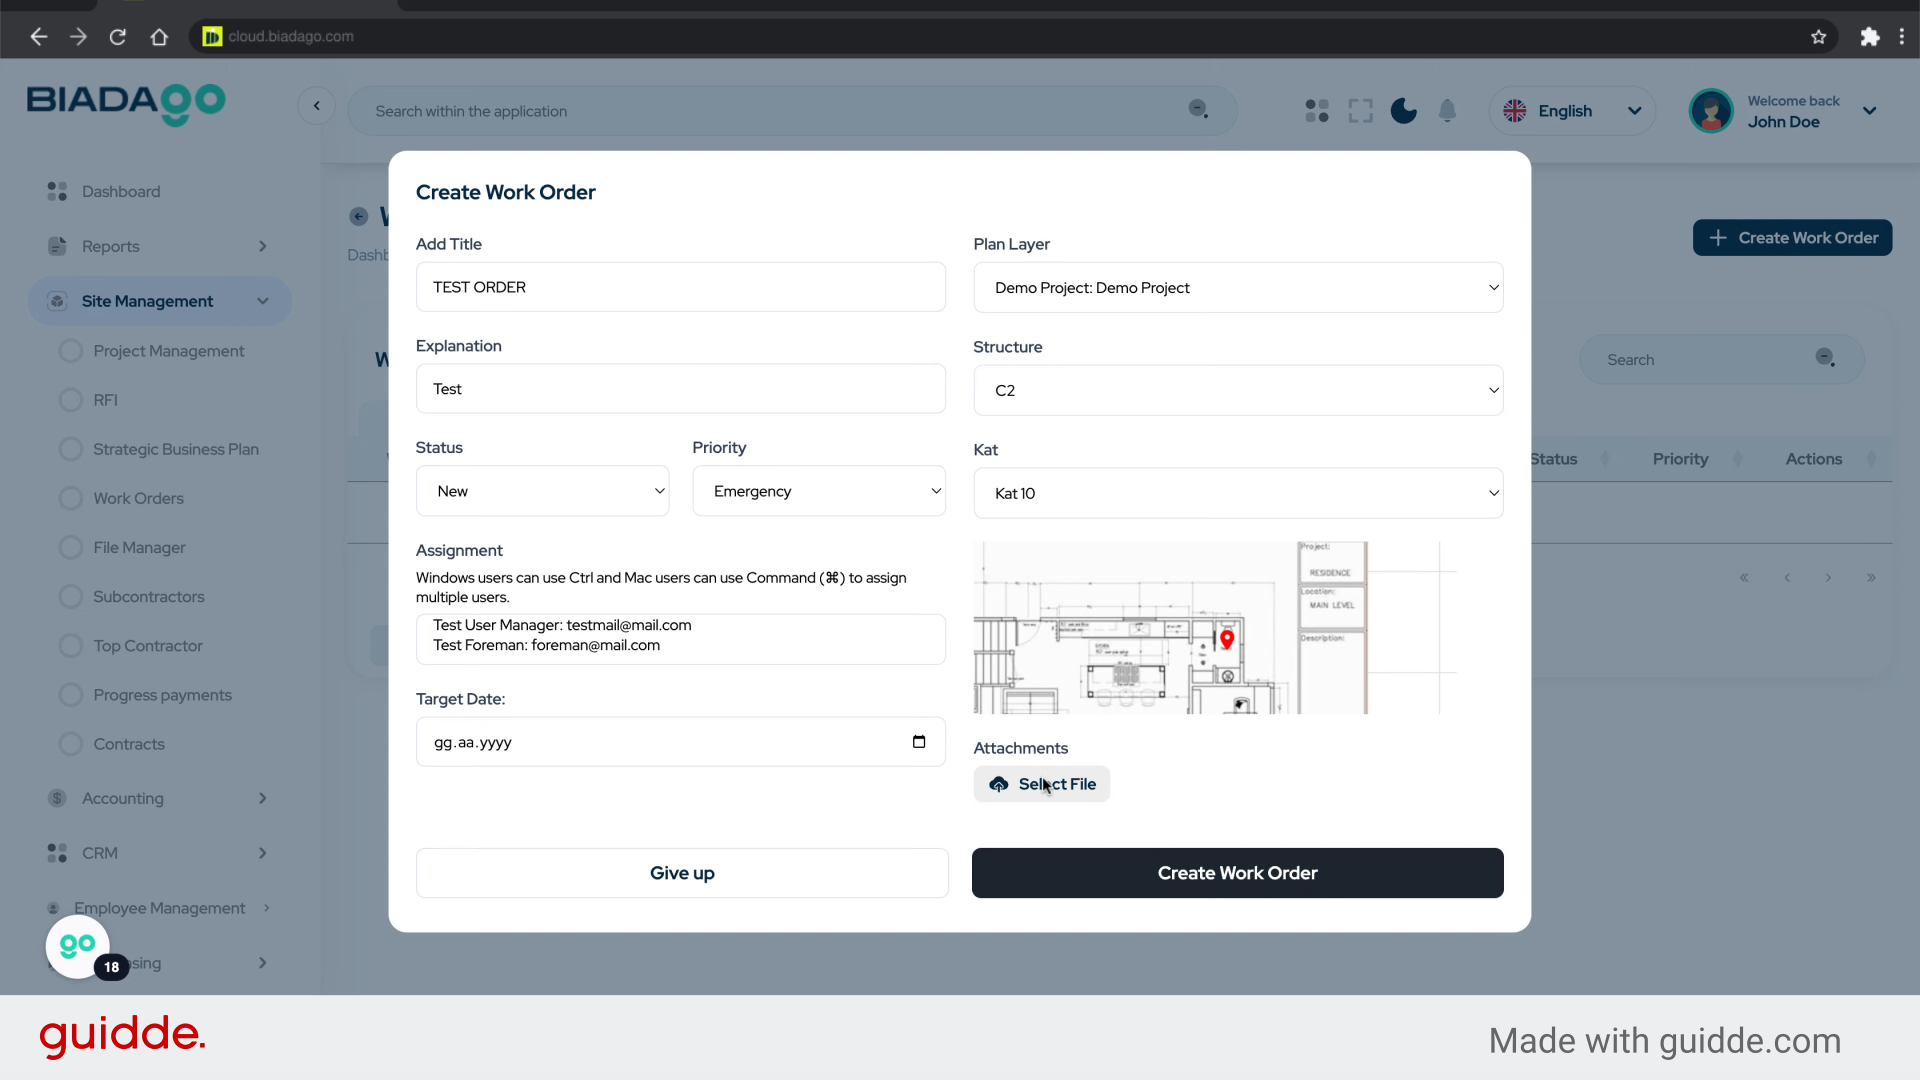Open the Status dropdown showing New
Screen dimensions: 1920x1080
click(542, 491)
